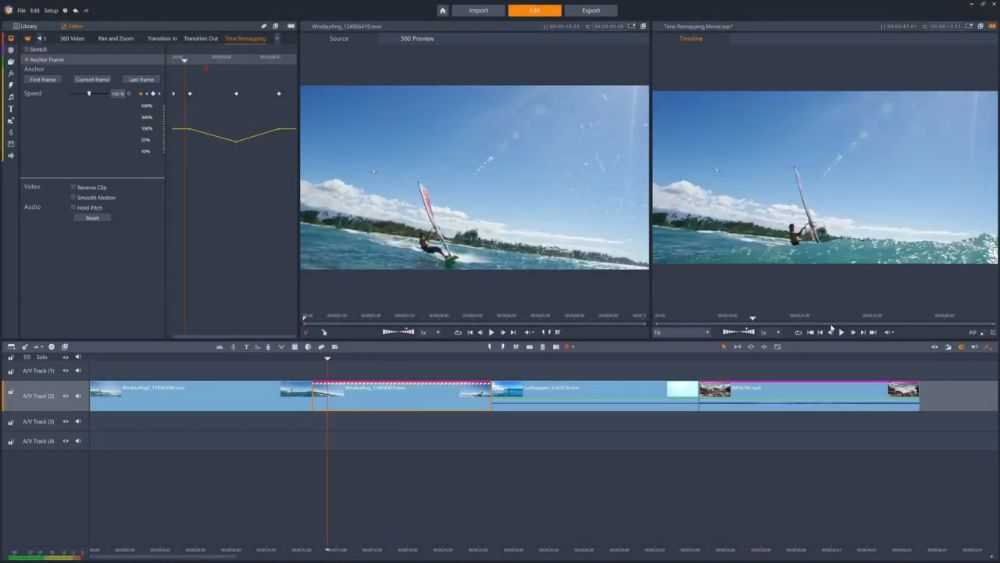The width and height of the screenshot is (1000, 563).
Task: Toggle the Smooth Motion checkbox
Action: [x=74, y=197]
